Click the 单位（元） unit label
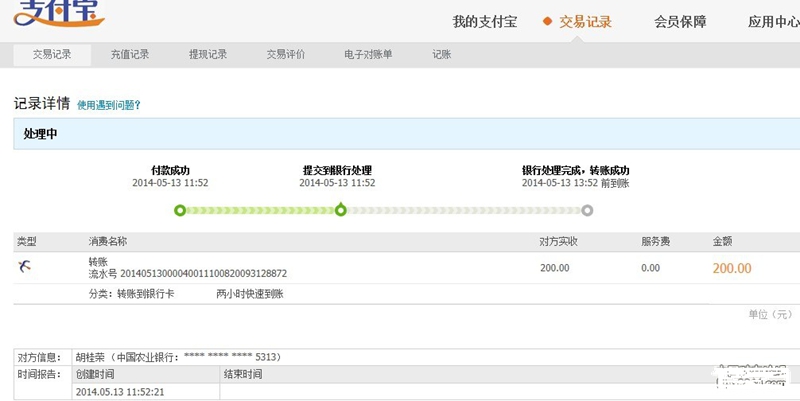 click(770, 314)
